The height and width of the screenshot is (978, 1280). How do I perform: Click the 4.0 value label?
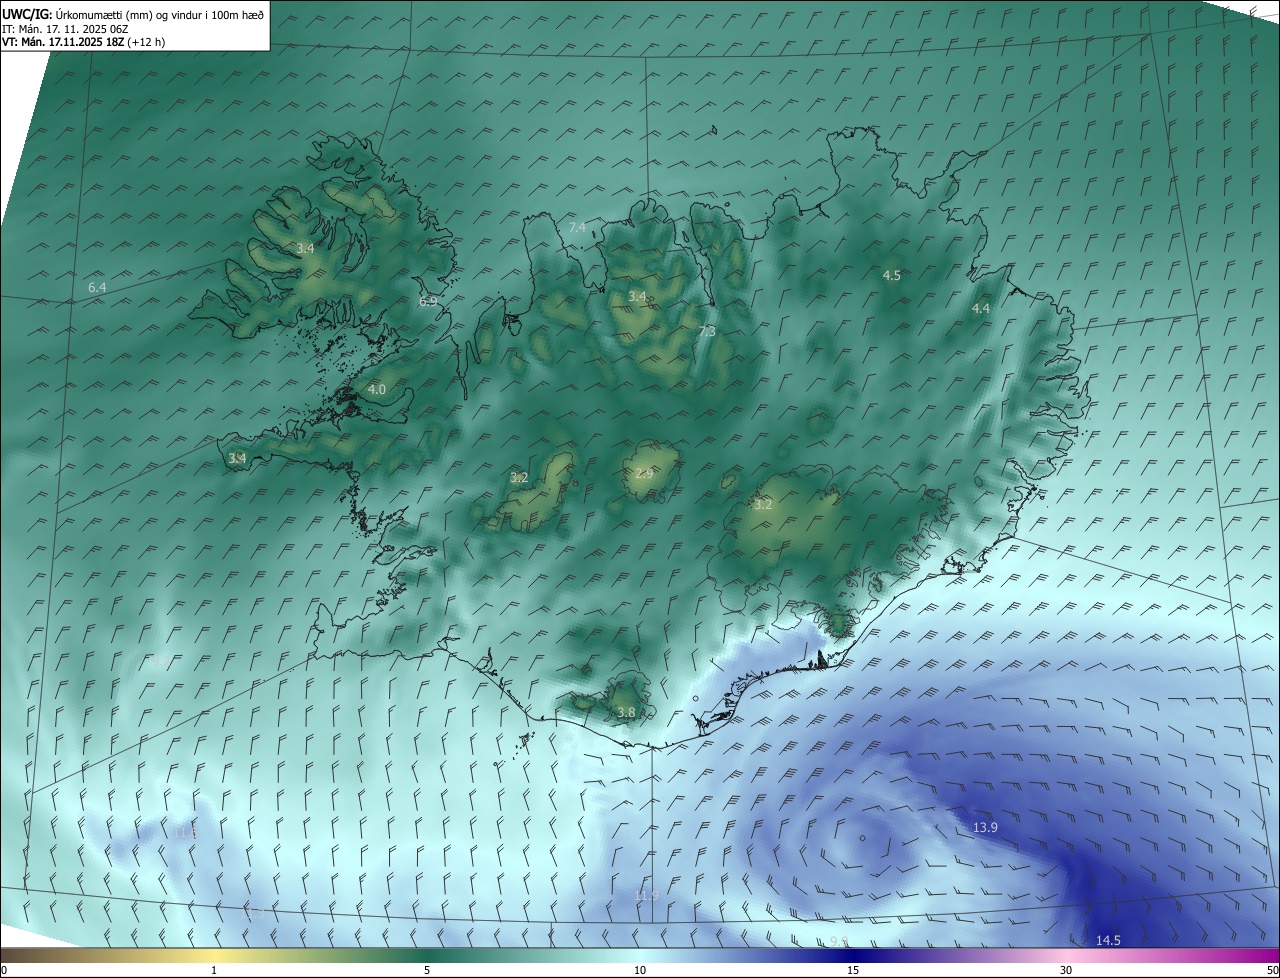click(x=376, y=389)
